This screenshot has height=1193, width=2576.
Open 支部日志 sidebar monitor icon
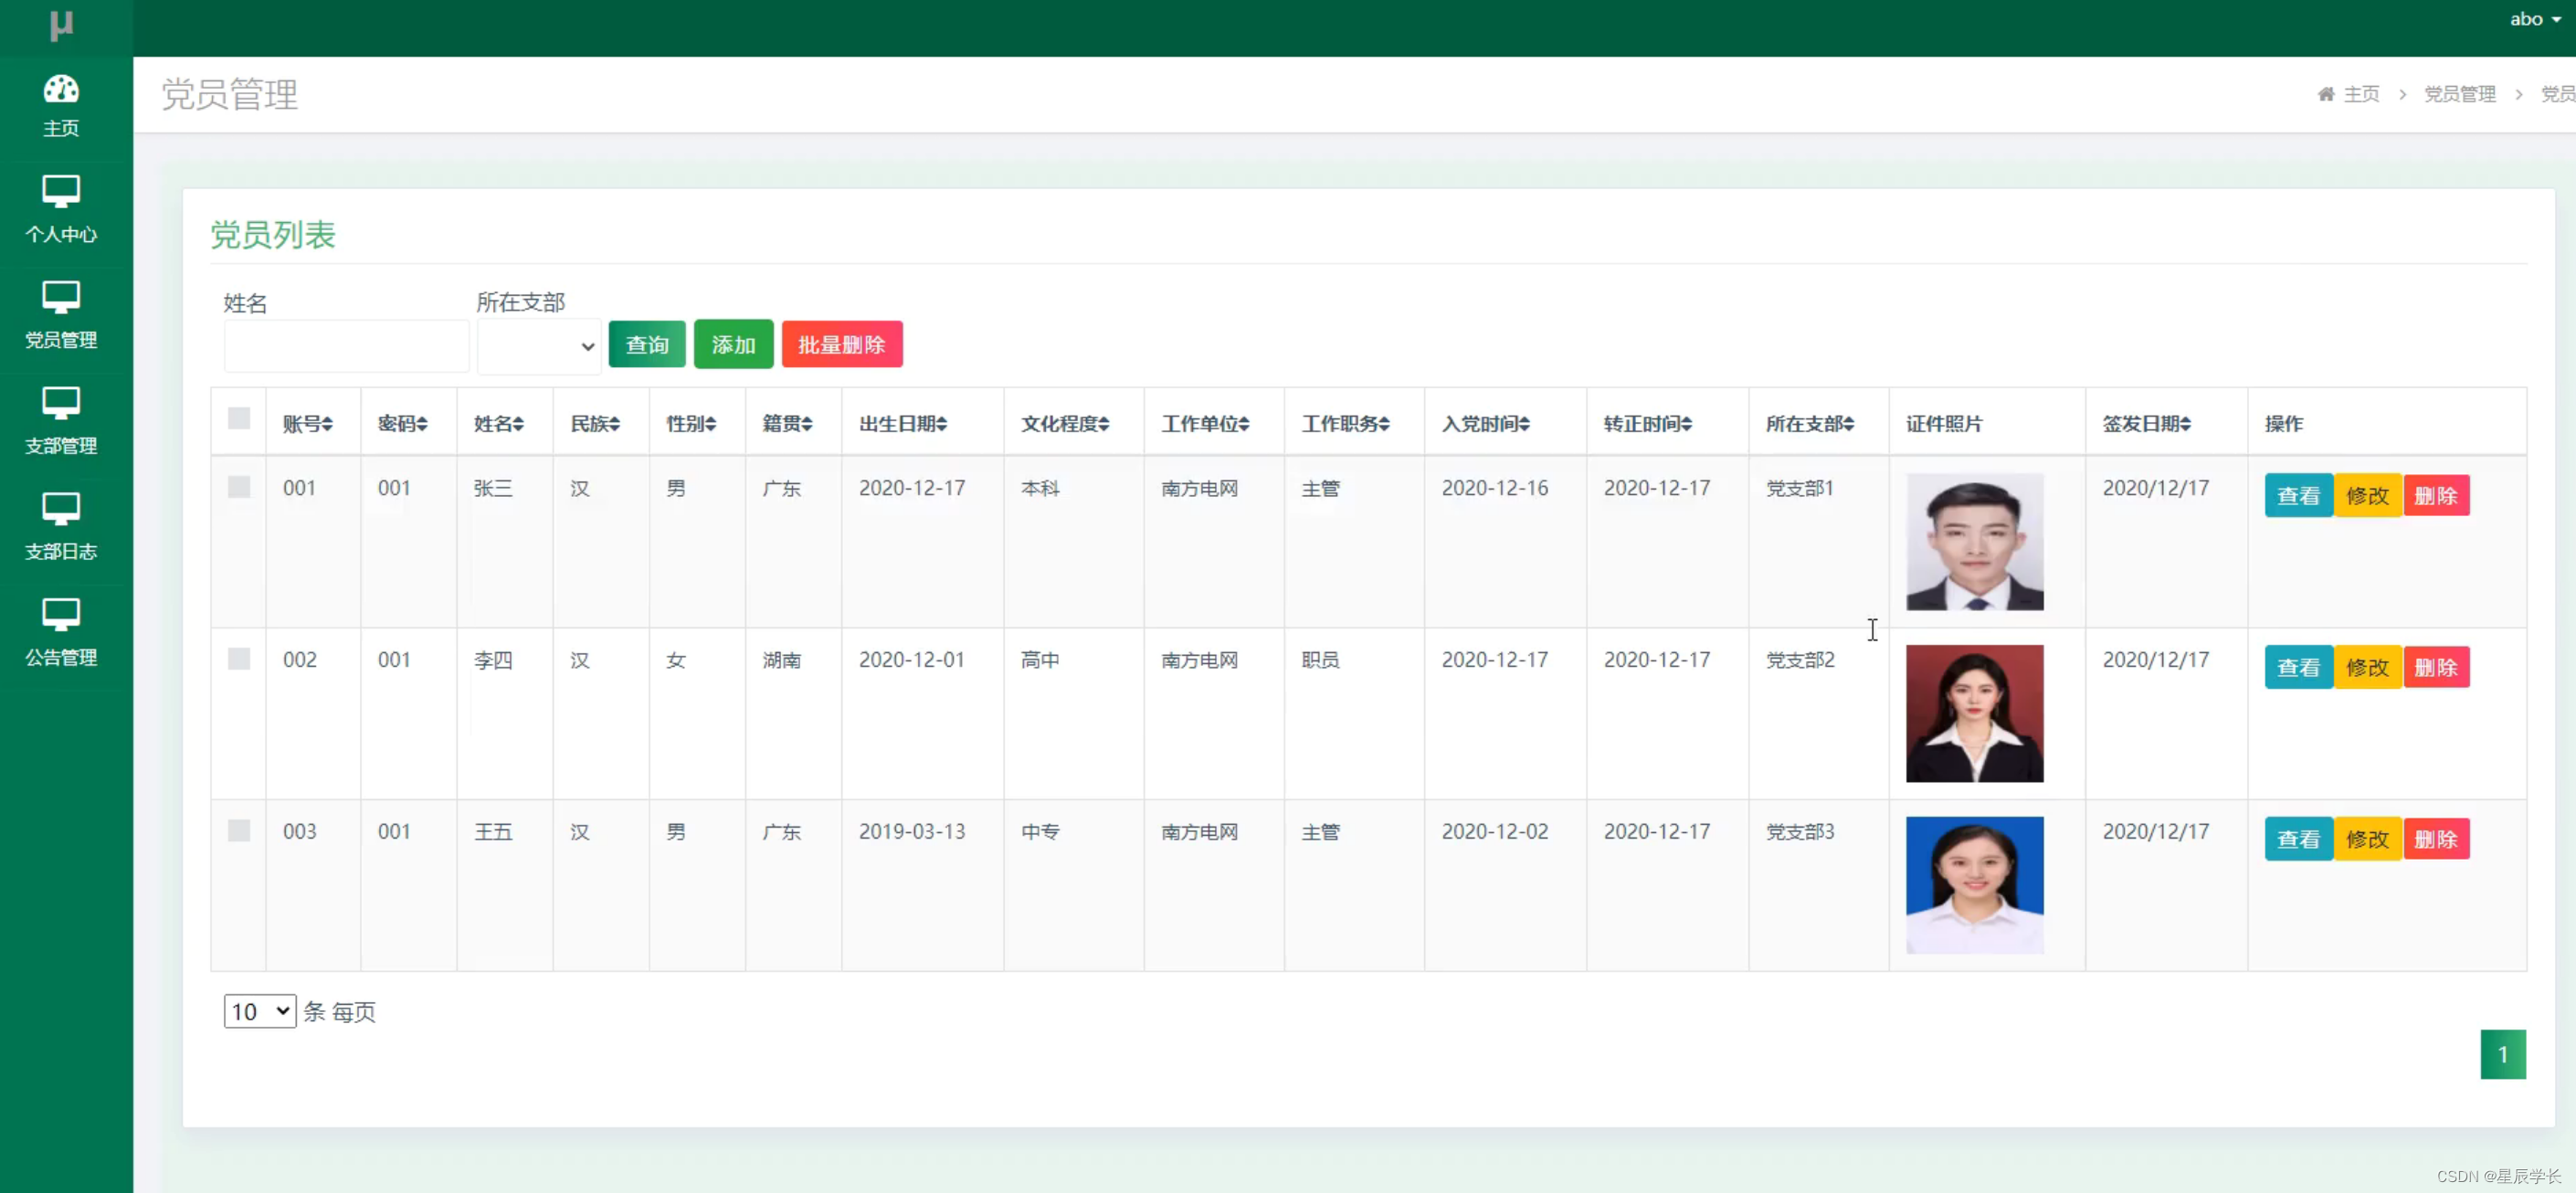(x=61, y=509)
